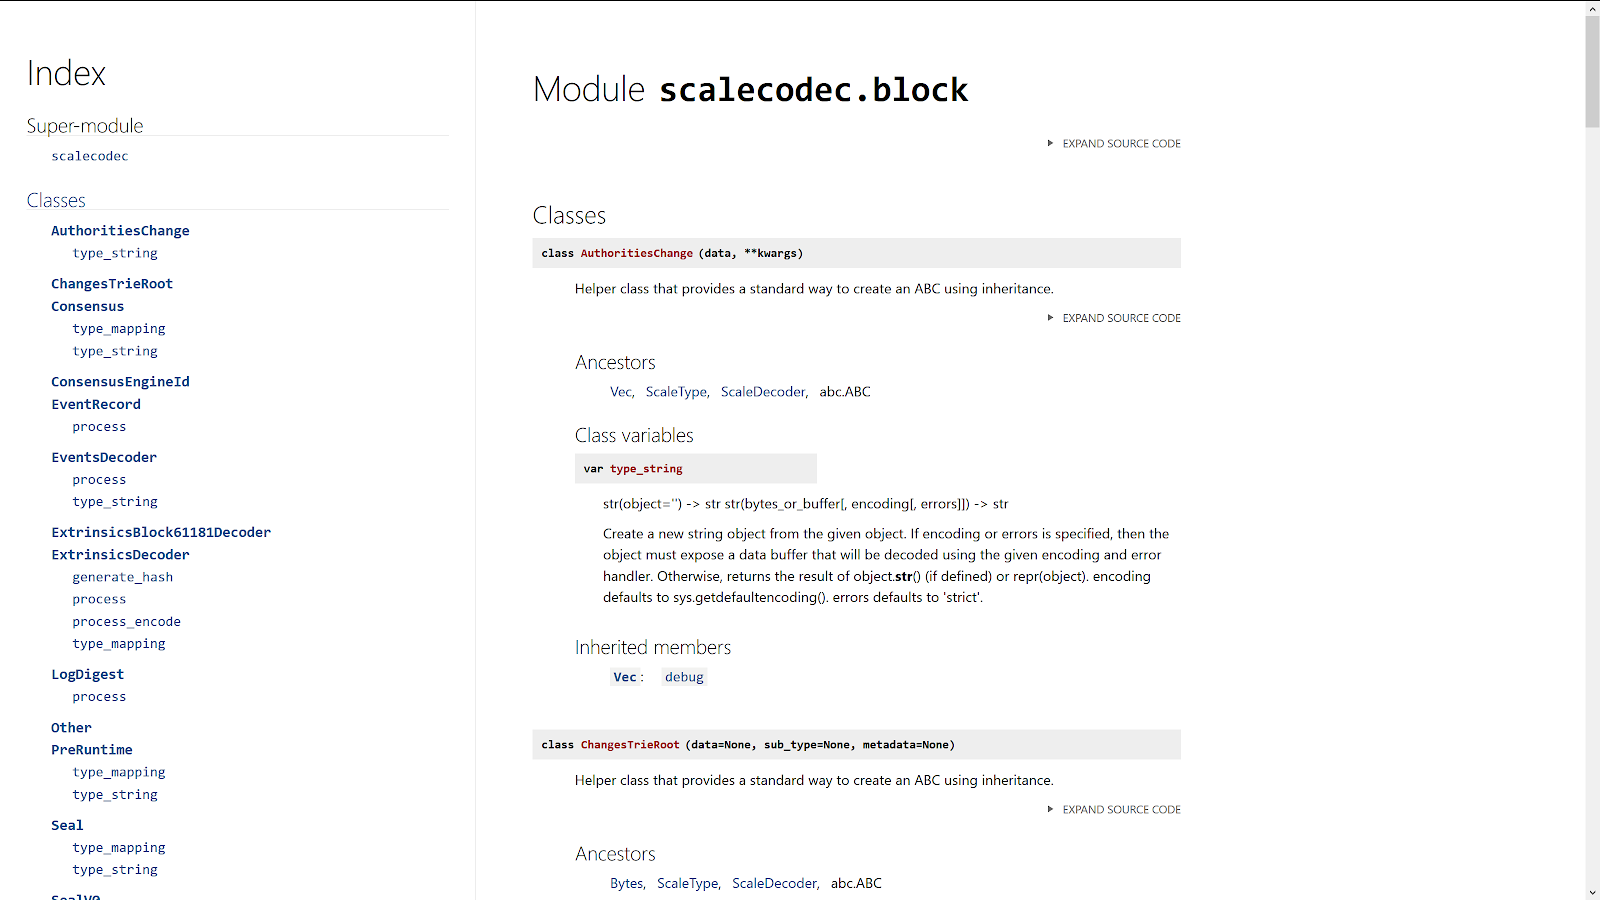Open the scalecodec super-module link
The width and height of the screenshot is (1600, 900).
click(90, 156)
